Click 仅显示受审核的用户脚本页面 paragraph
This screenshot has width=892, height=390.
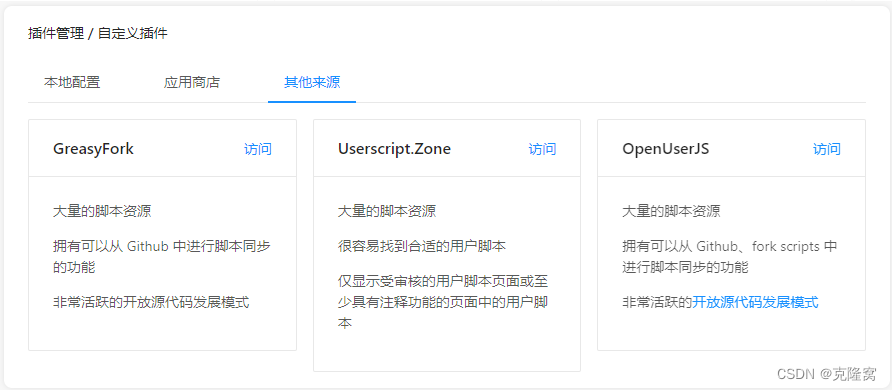443,302
